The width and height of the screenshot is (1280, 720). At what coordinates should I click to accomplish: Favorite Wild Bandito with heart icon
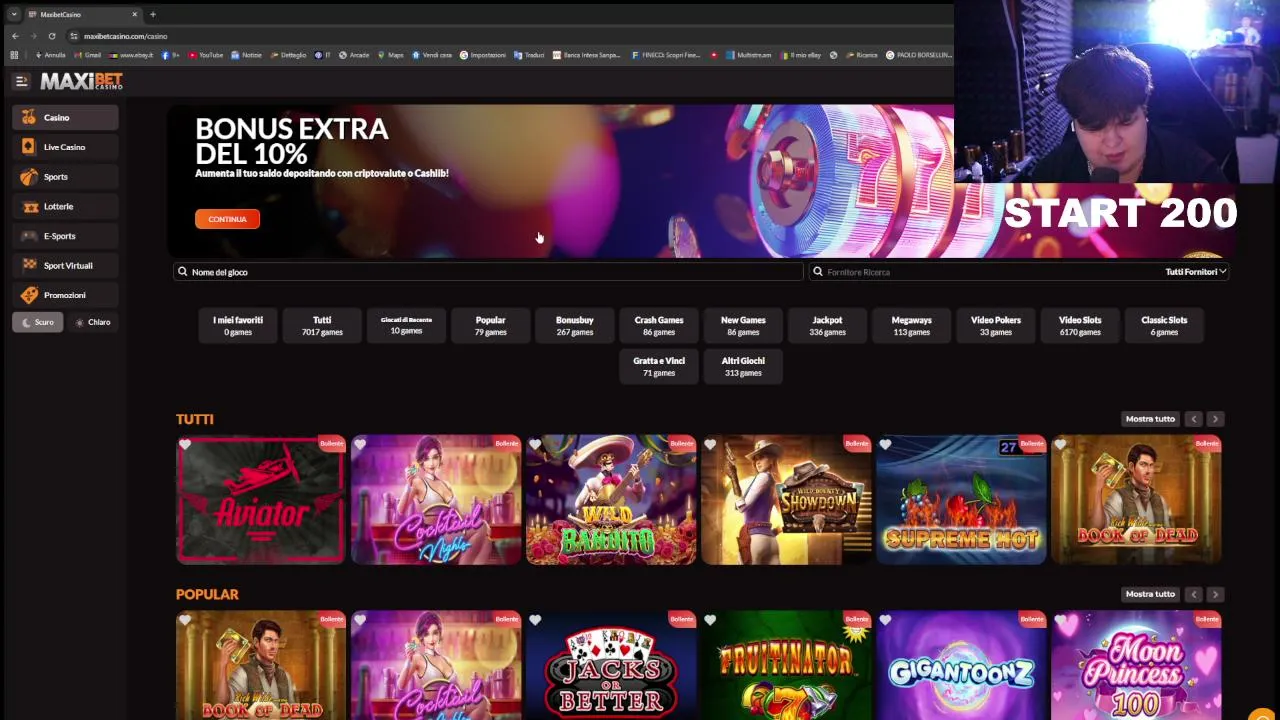pos(535,445)
